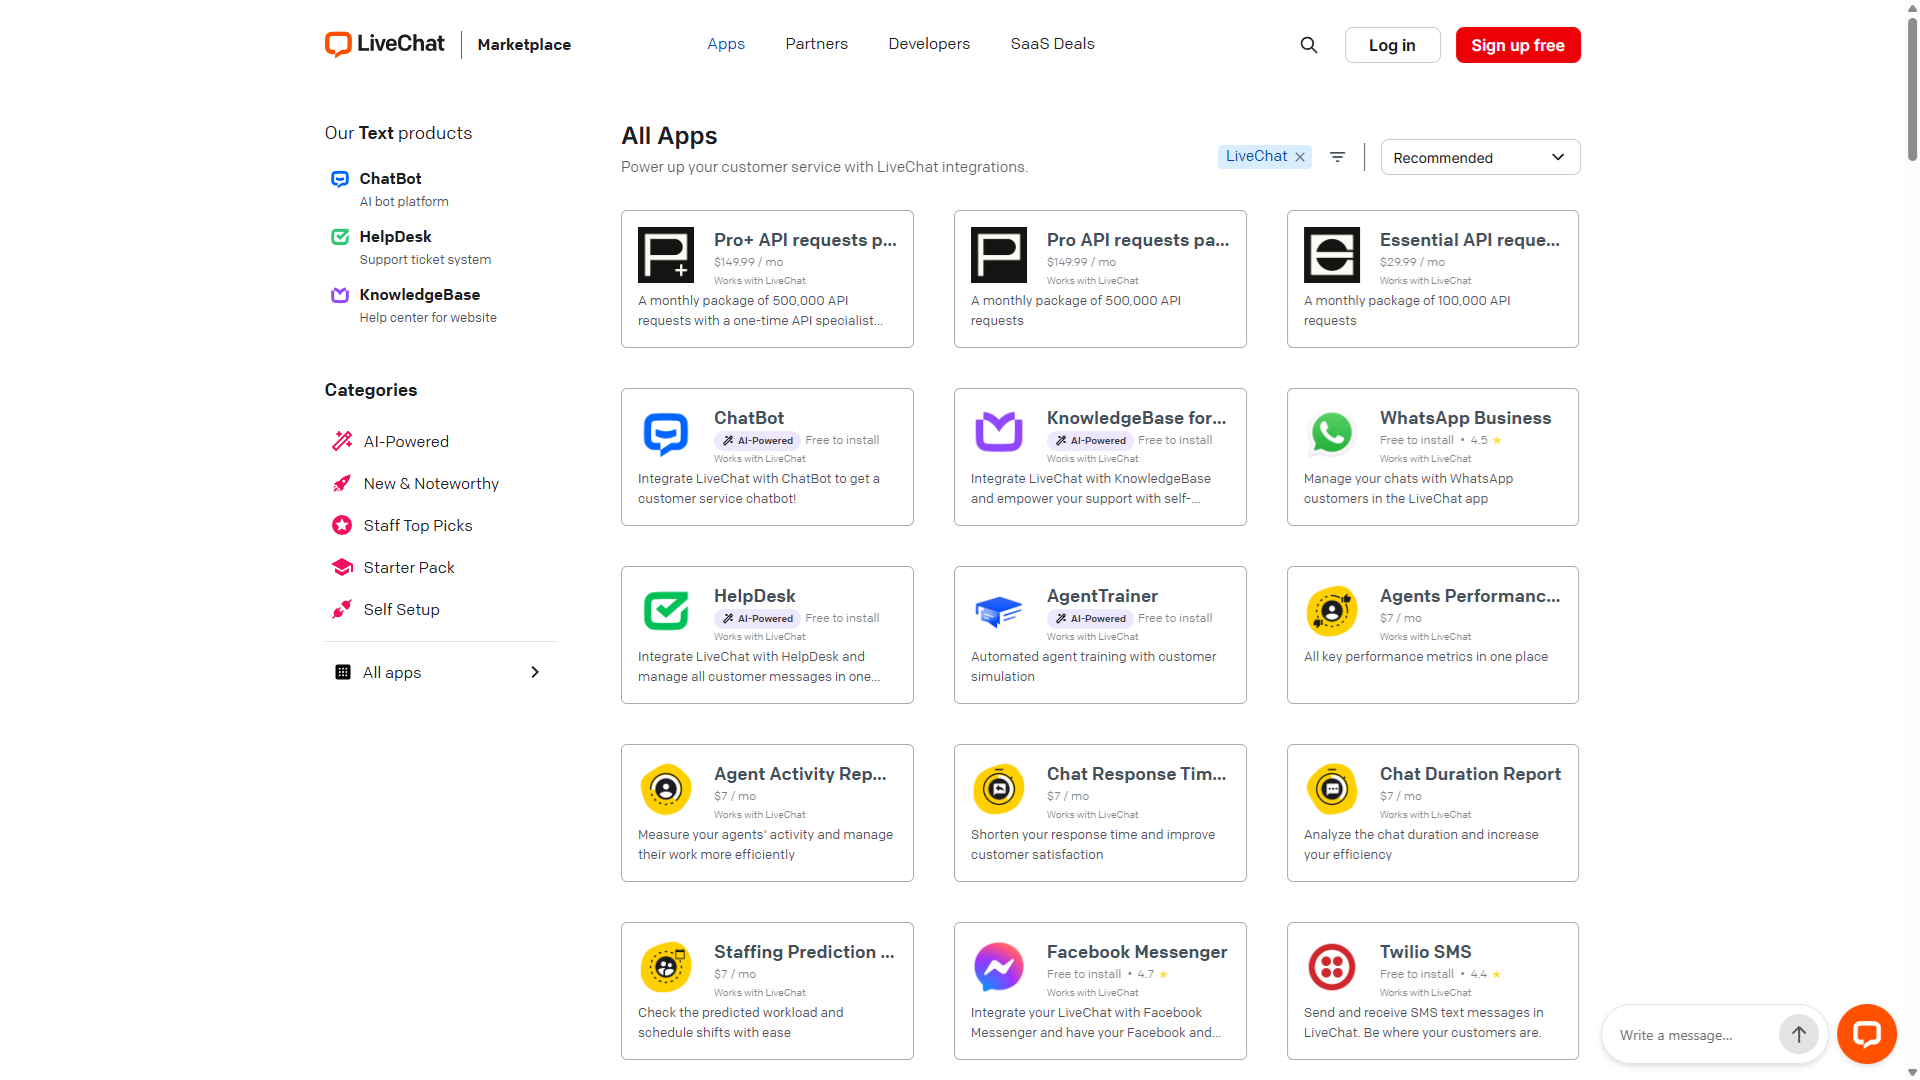
Task: Open the AgentTrainer app icon
Action: [999, 611]
